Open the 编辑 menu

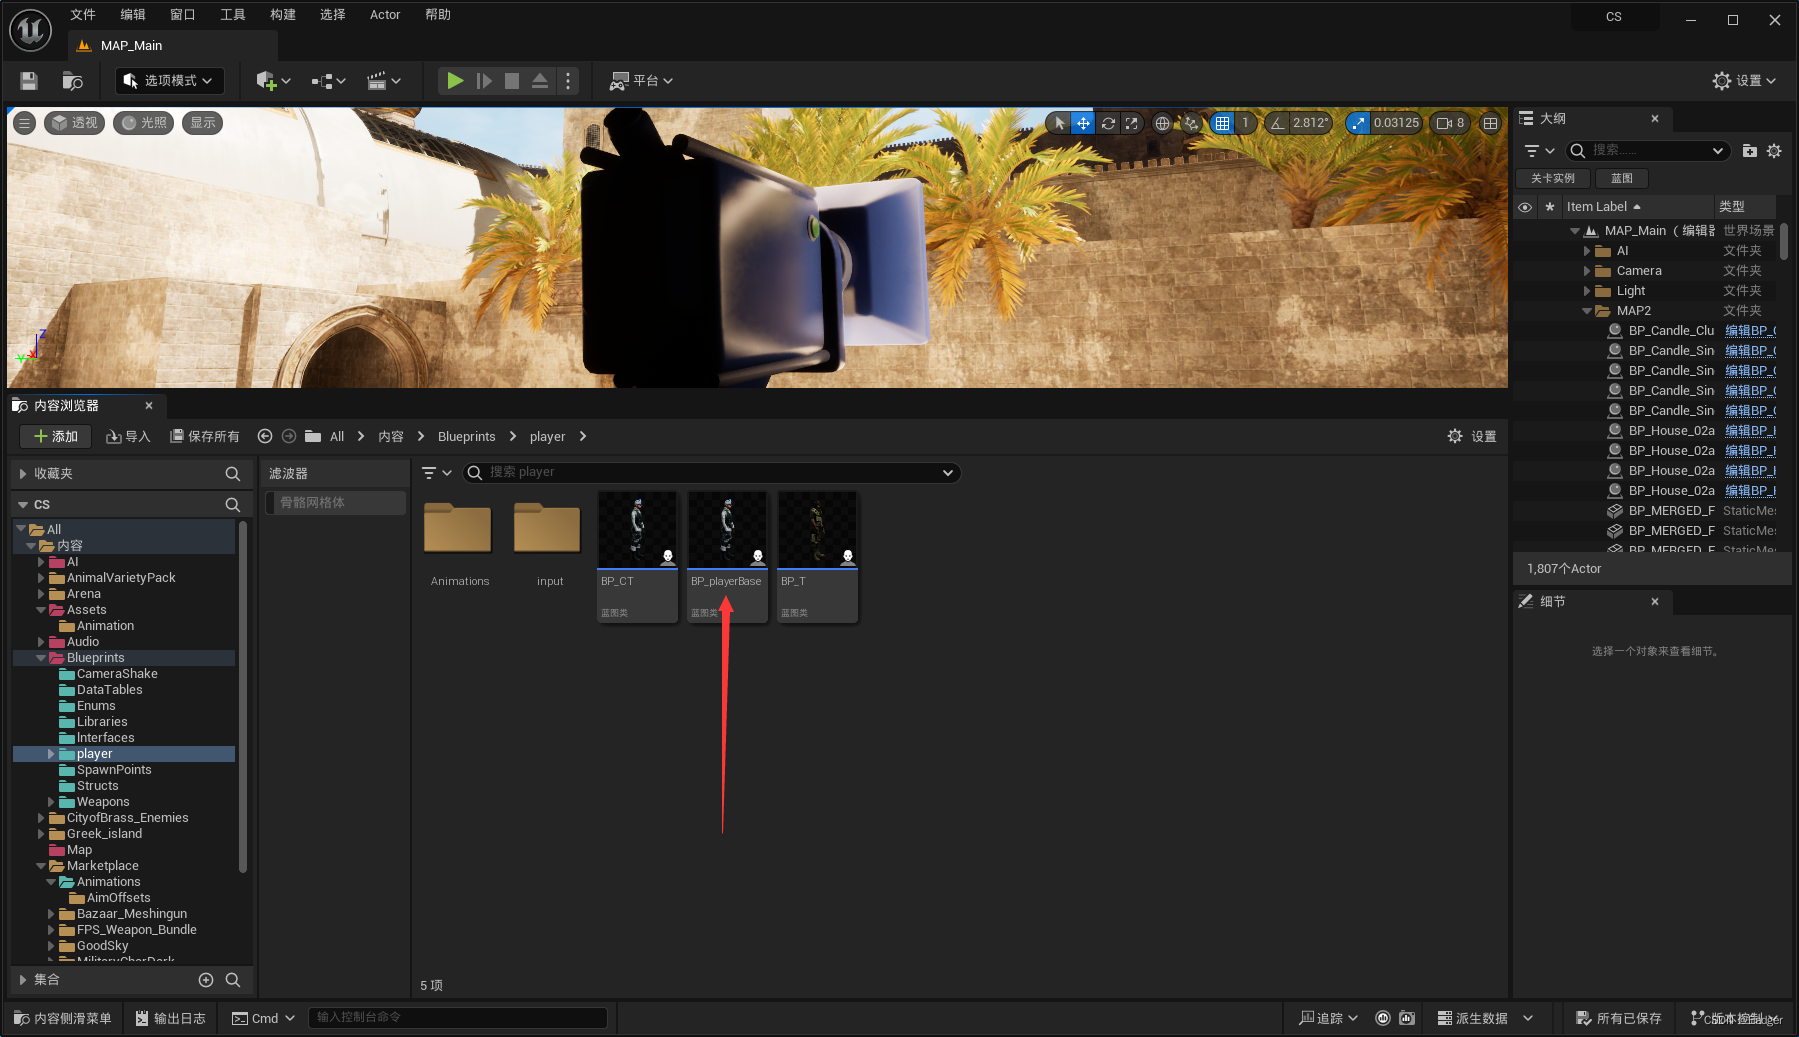click(x=133, y=15)
